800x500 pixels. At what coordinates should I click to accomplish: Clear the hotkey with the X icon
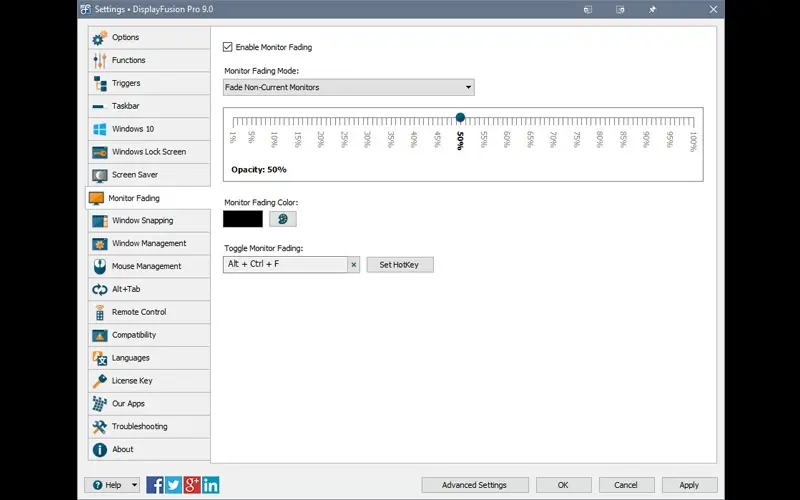pos(353,265)
